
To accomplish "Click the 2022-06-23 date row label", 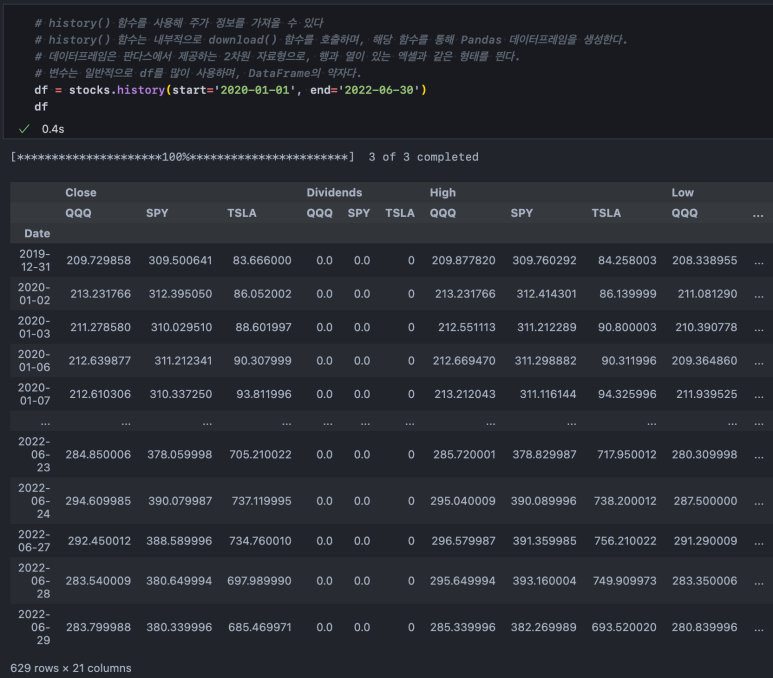I will point(34,454).
